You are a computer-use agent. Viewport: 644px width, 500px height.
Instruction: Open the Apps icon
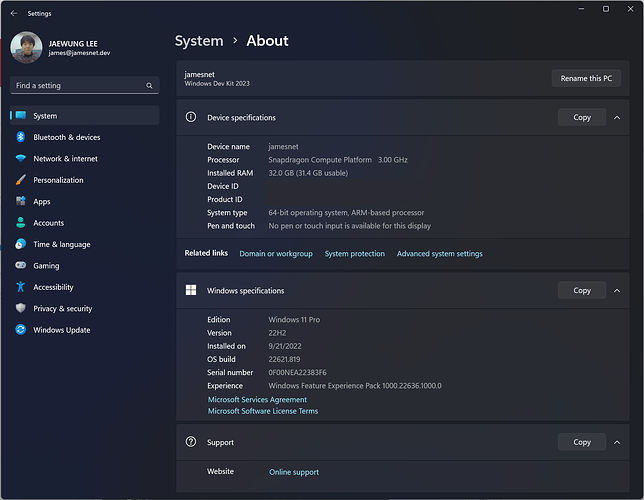pos(21,201)
